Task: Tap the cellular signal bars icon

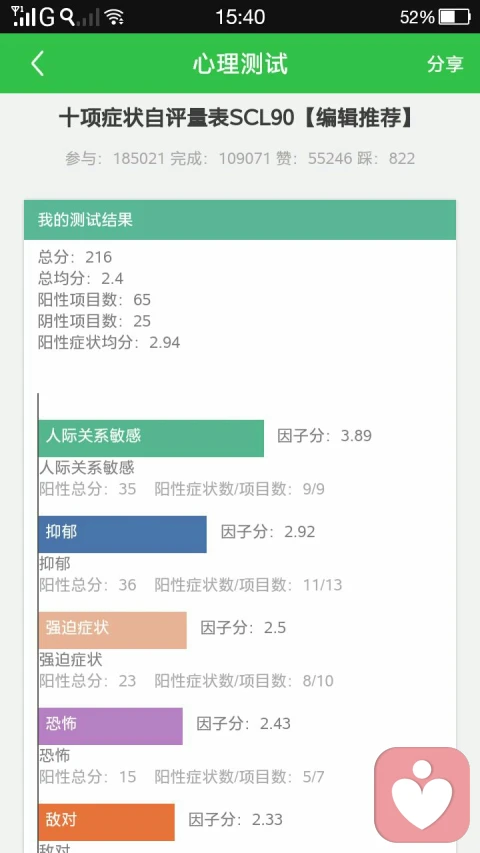Action: [24, 17]
